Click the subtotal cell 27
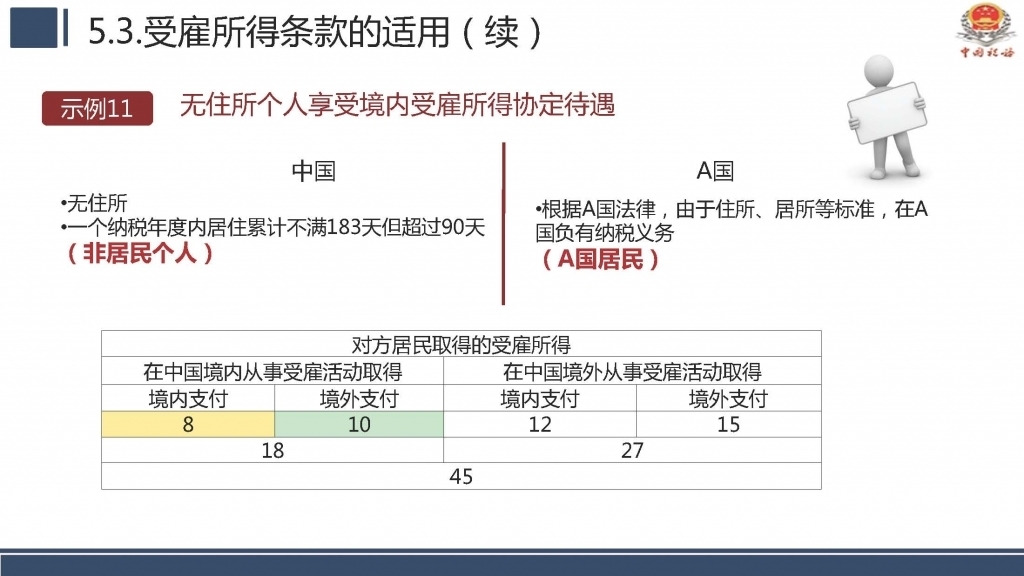This screenshot has height=576, width=1024. pos(632,450)
